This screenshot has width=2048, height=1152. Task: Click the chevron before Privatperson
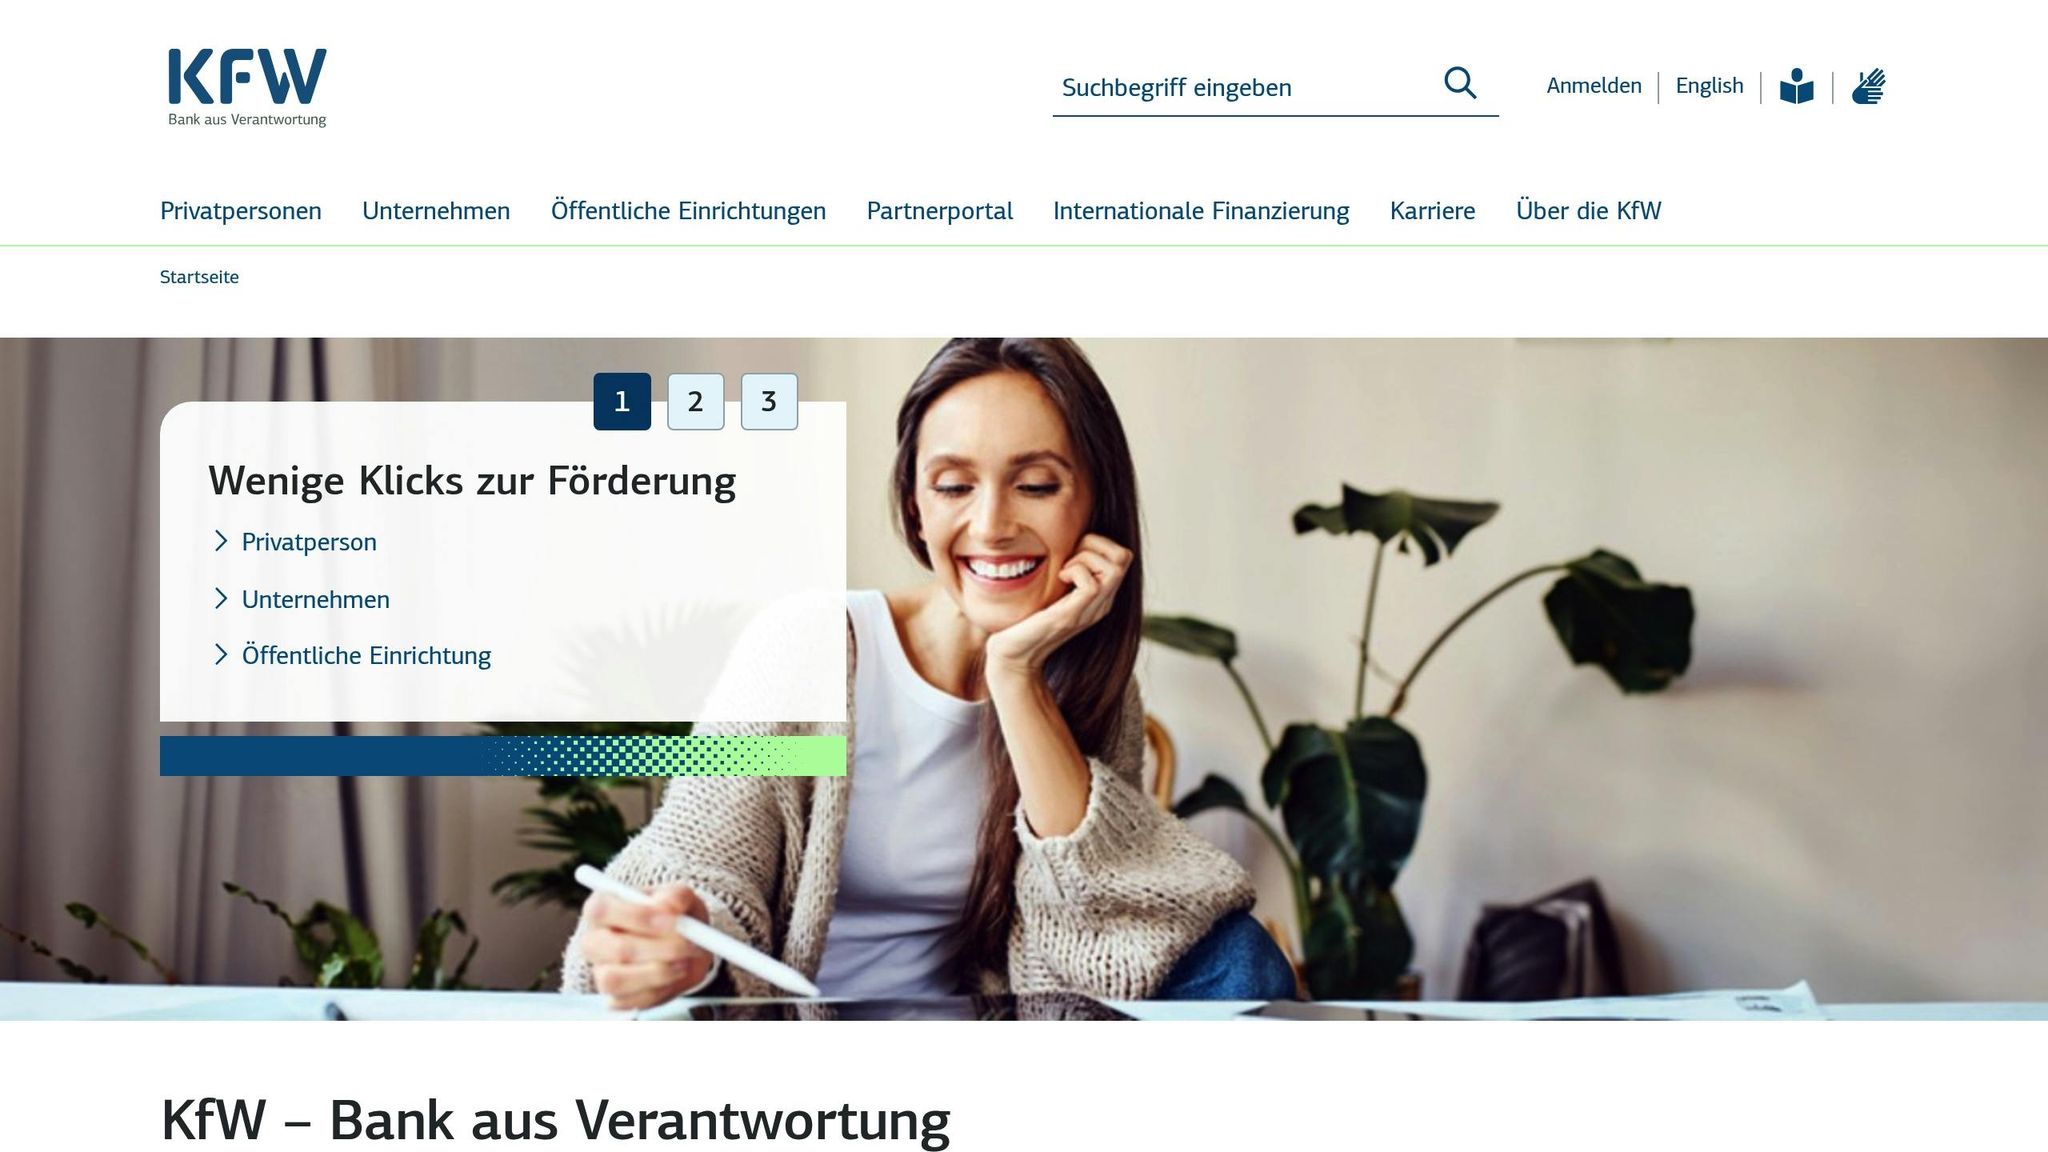click(x=221, y=541)
